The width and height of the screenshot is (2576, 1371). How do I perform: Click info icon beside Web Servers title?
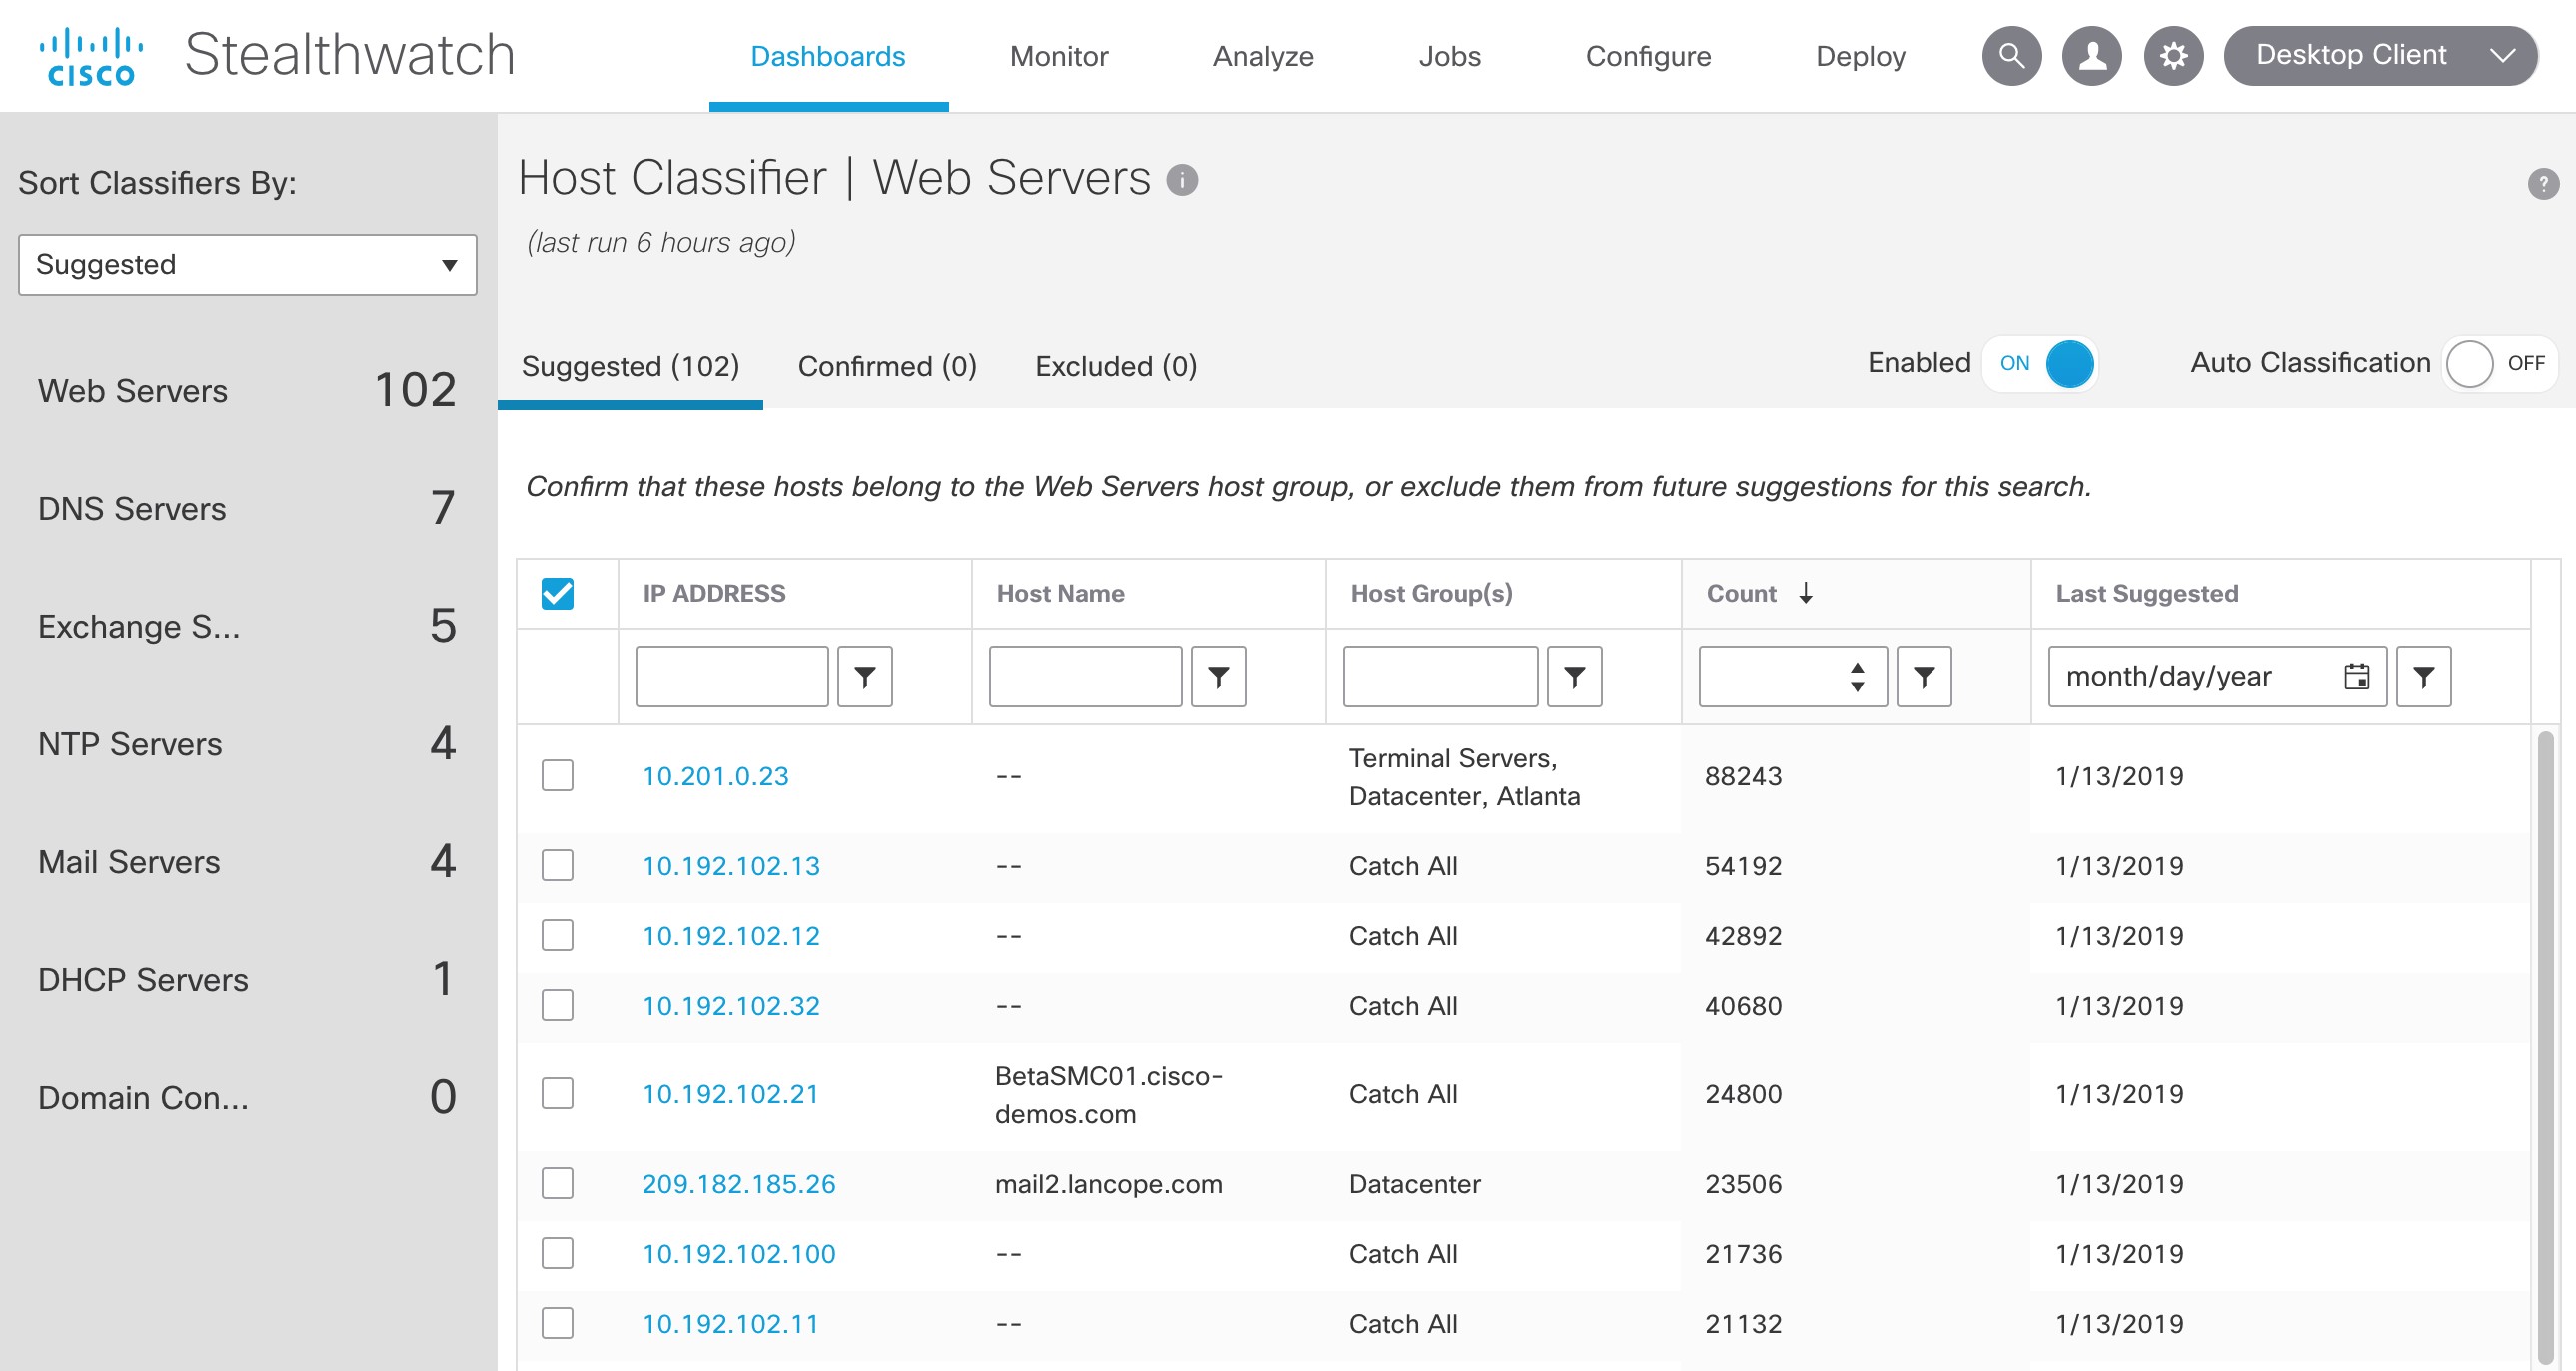tap(1182, 180)
